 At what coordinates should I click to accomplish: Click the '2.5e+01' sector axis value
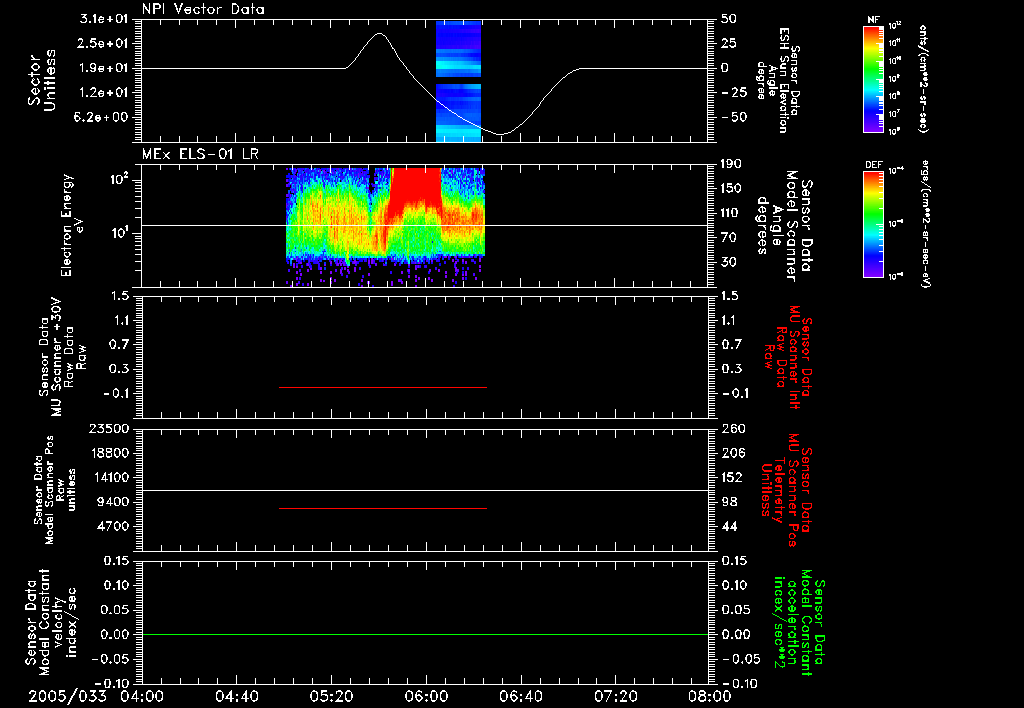click(x=104, y=43)
